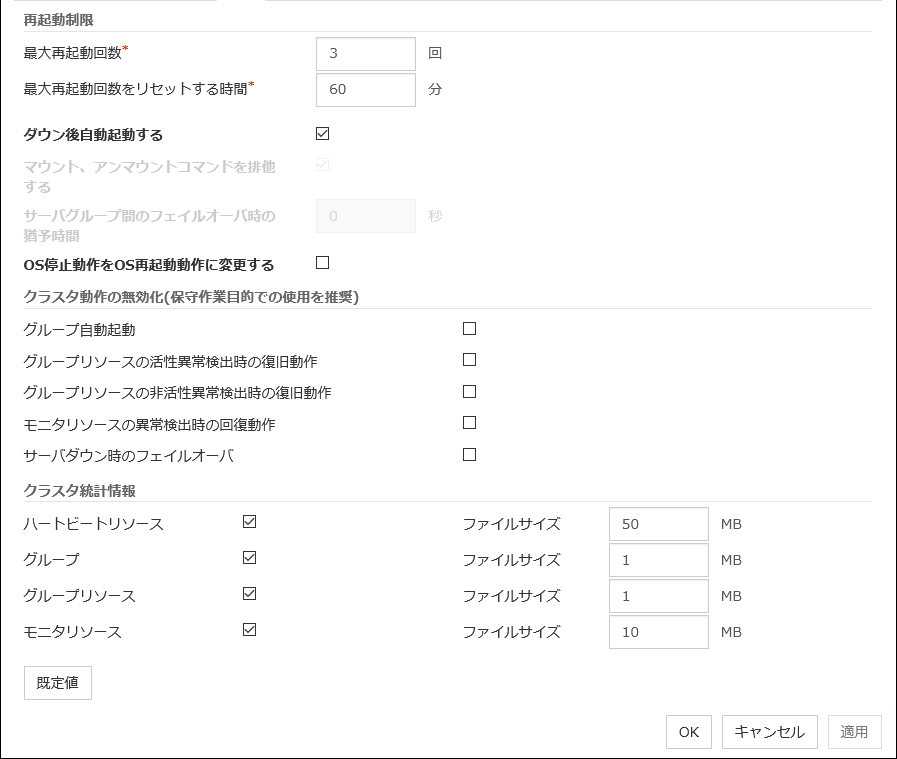Enable サーバダウン時のフェイルオーバ checkbox
897x759 pixels.
coord(469,455)
